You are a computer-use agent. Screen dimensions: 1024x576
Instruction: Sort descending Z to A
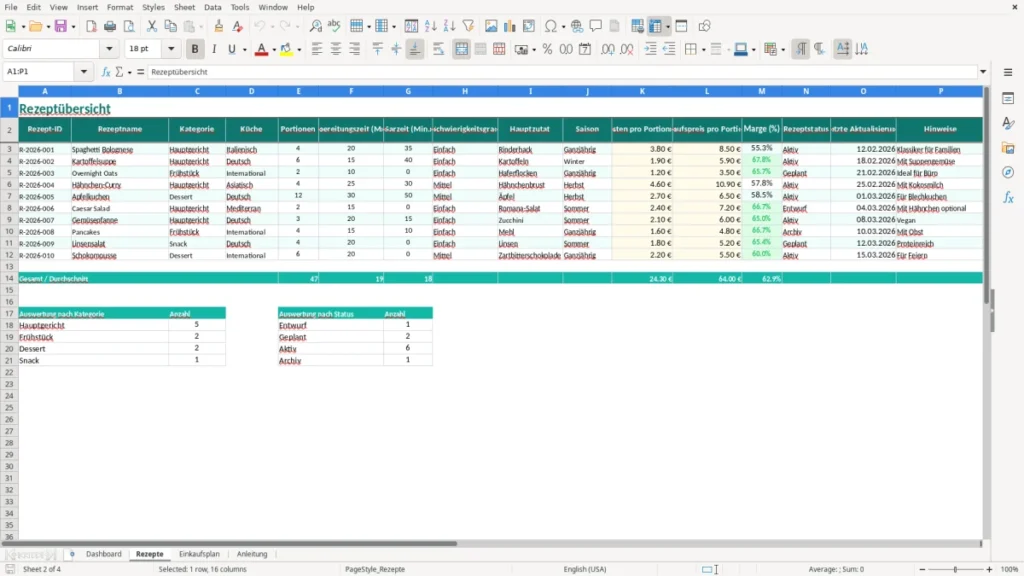[x=449, y=26]
